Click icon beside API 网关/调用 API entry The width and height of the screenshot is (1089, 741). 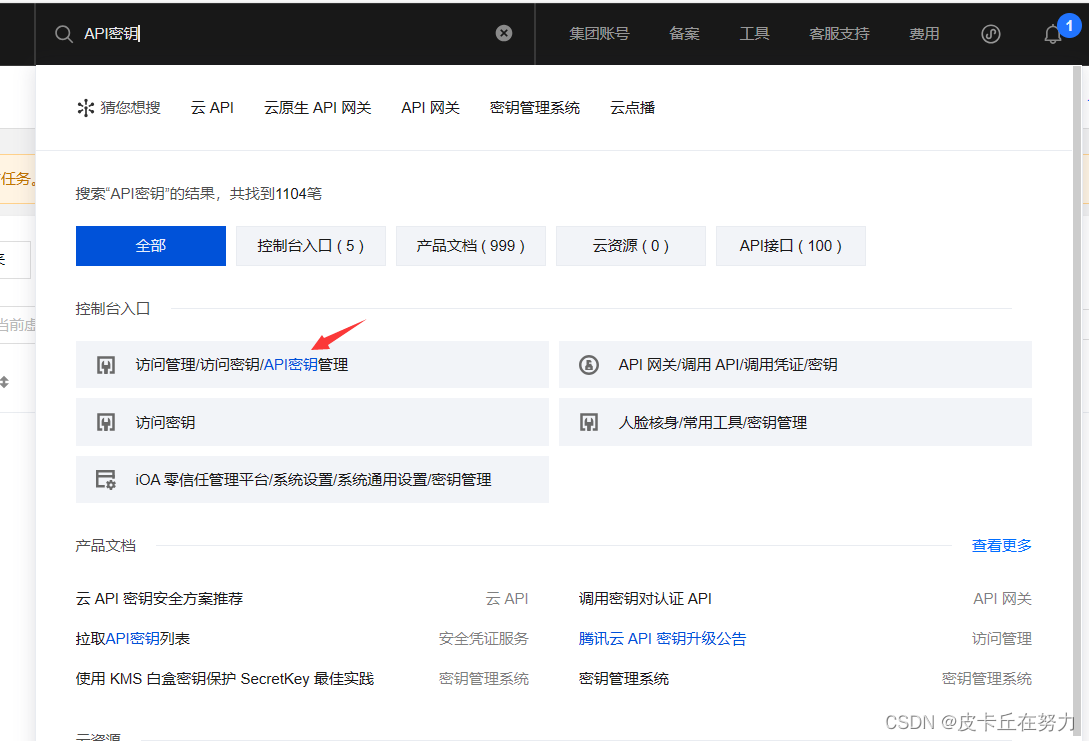click(589, 365)
